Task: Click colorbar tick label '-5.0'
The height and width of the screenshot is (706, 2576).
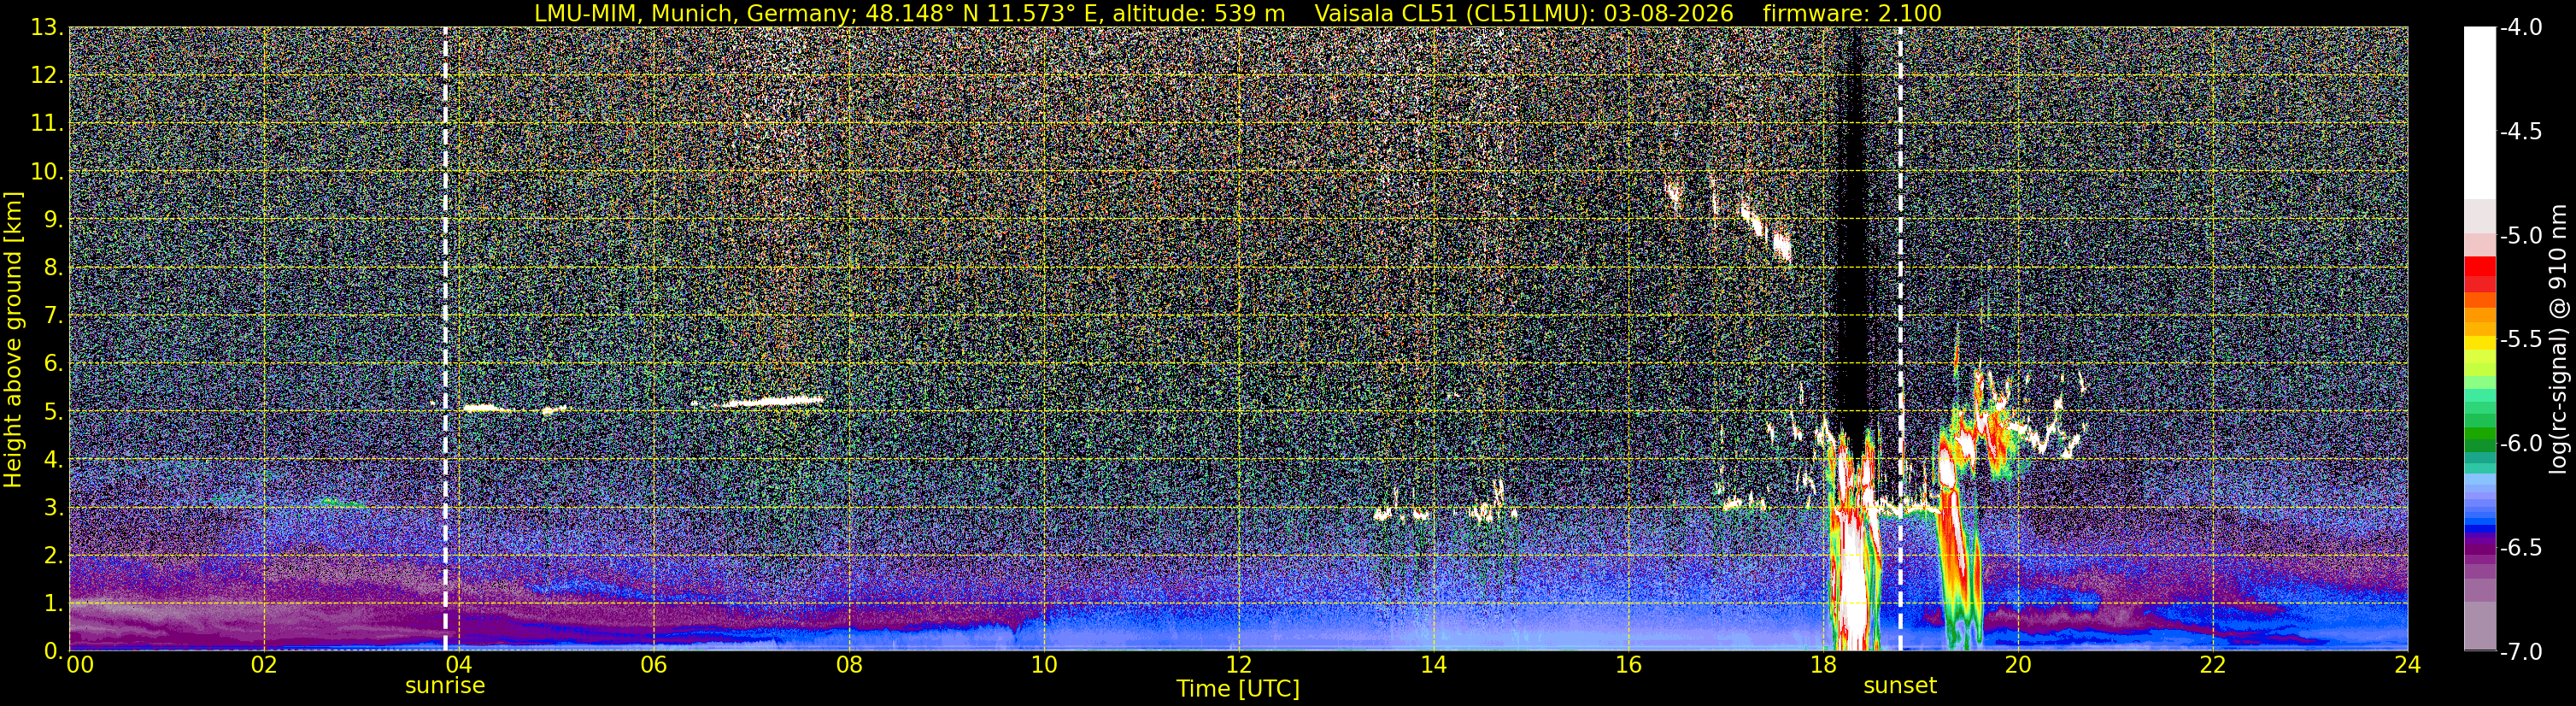Action: point(2520,236)
